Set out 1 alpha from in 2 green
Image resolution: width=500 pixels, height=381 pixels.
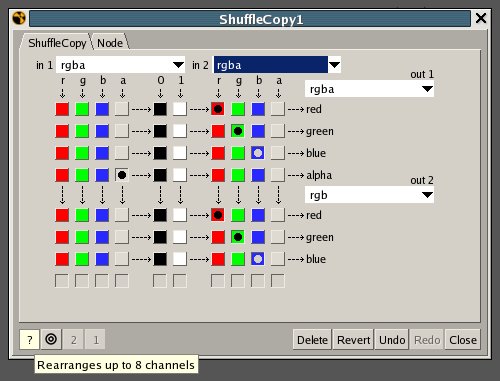click(x=238, y=175)
